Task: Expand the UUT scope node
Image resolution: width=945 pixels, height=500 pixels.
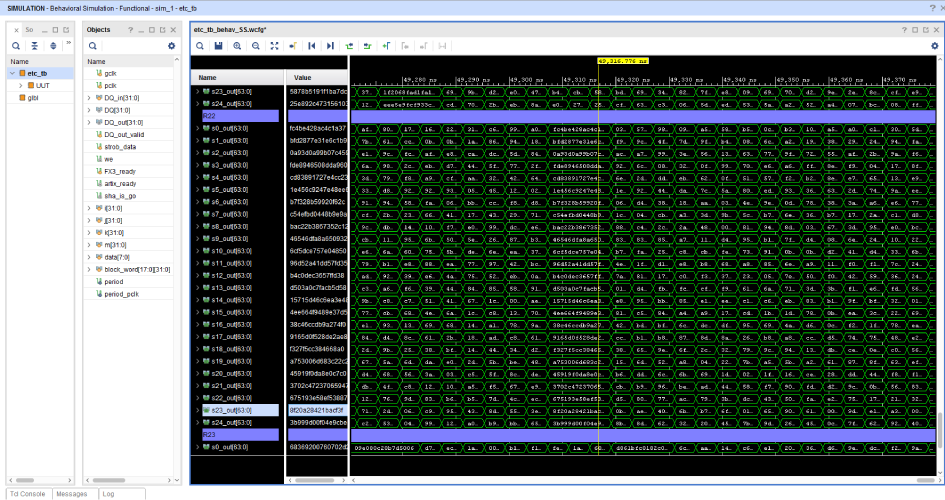Action: click(20, 86)
